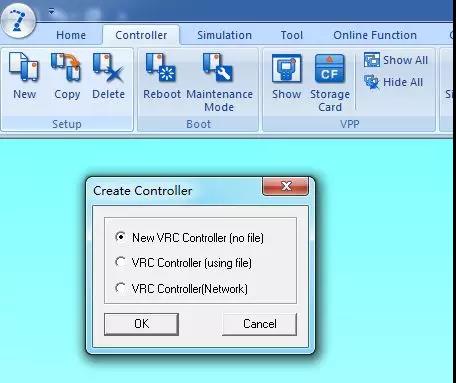The height and width of the screenshot is (383, 456).
Task: Show the virtual pendant
Action: (286, 76)
